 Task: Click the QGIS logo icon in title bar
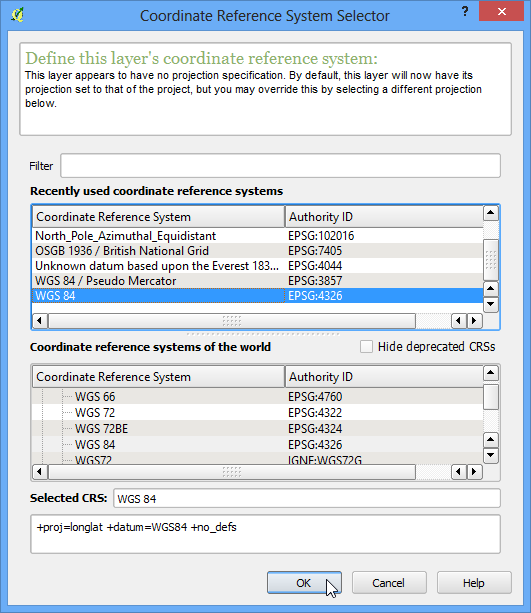pyautogui.click(x=18, y=15)
